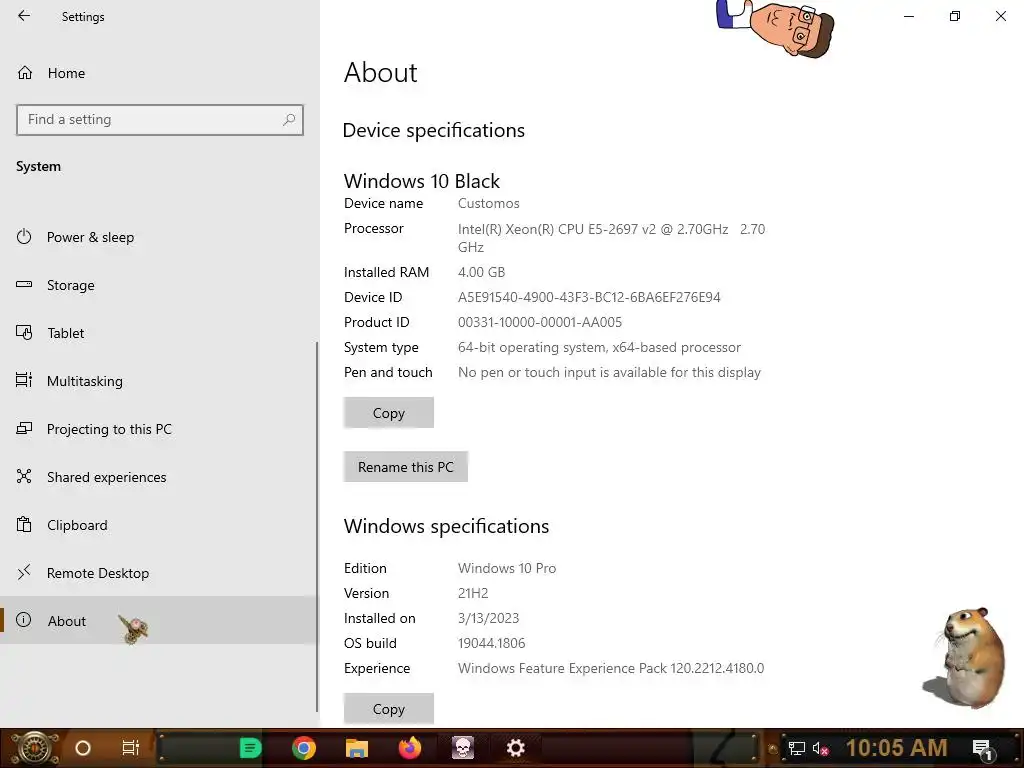The height and width of the screenshot is (768, 1024).
Task: Copy the device specifications
Action: click(x=389, y=413)
